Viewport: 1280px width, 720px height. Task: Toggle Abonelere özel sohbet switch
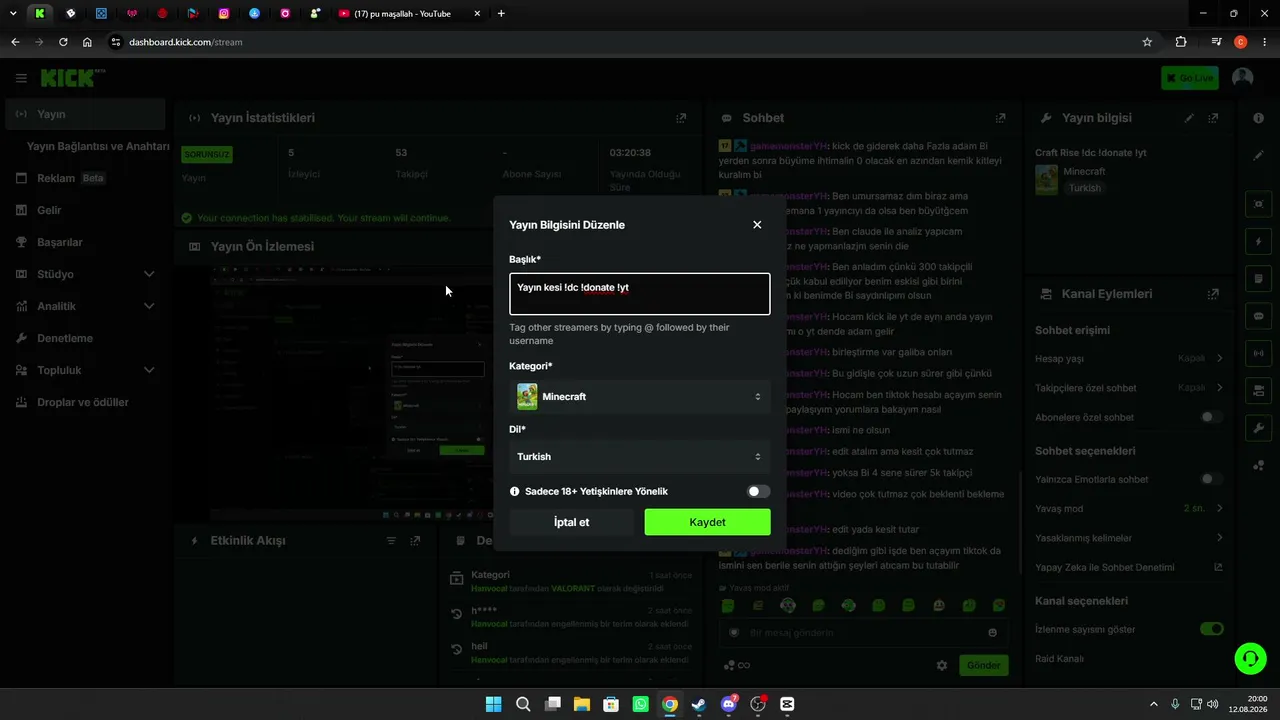[1211, 417]
